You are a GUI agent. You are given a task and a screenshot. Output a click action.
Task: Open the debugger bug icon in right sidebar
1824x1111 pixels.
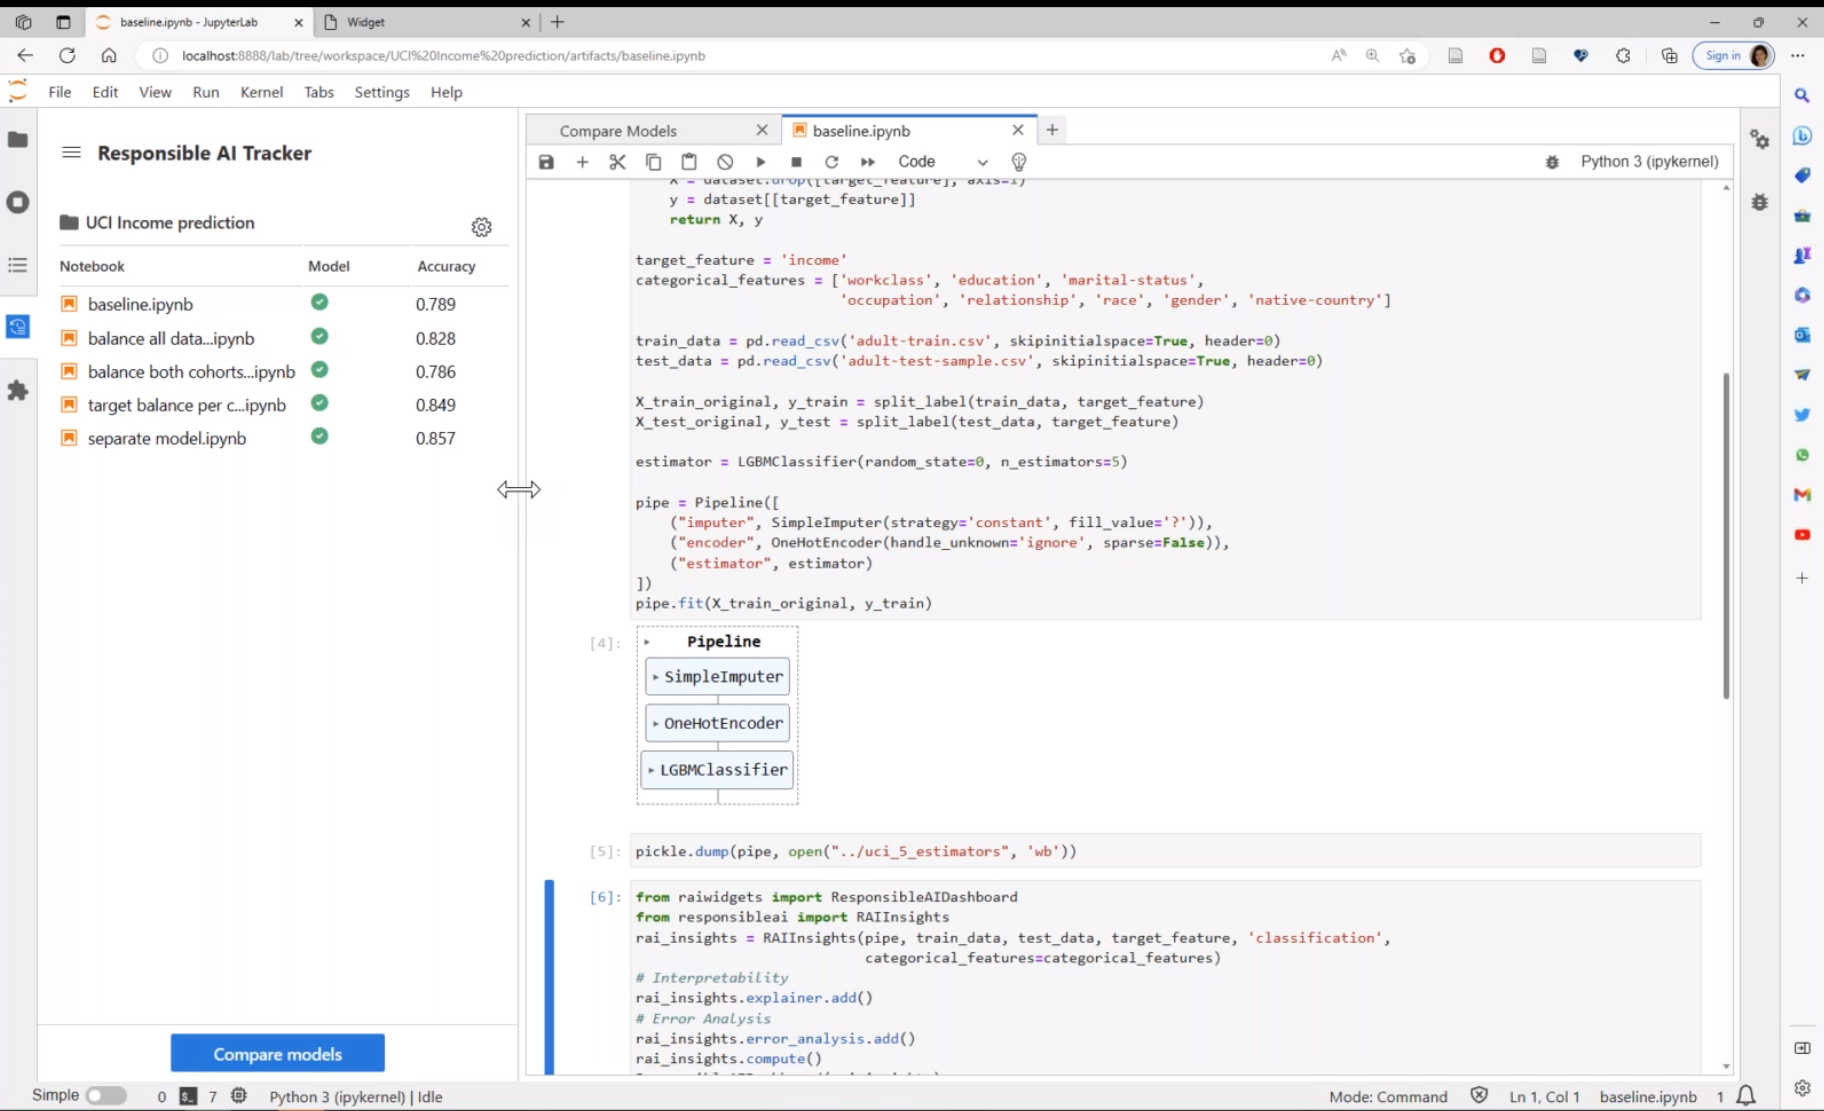[x=1760, y=202]
